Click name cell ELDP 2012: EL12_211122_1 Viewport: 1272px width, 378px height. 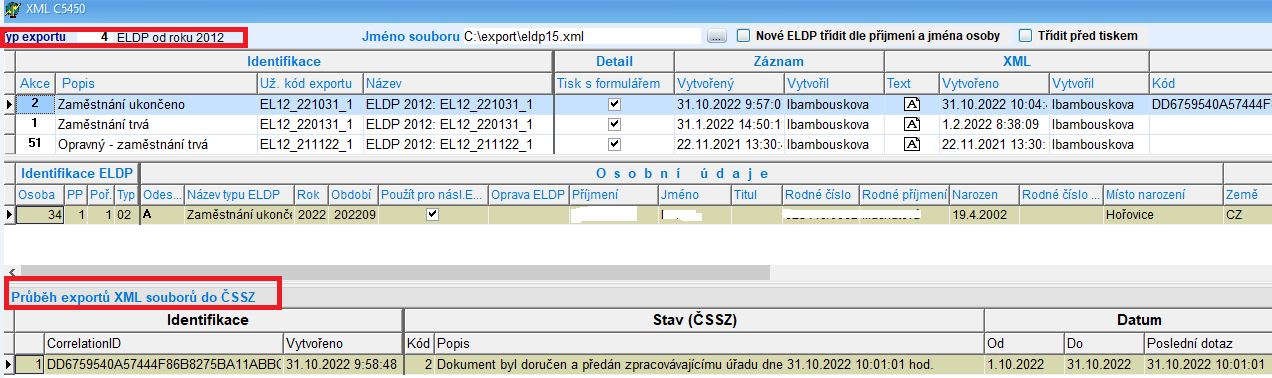[x=457, y=144]
